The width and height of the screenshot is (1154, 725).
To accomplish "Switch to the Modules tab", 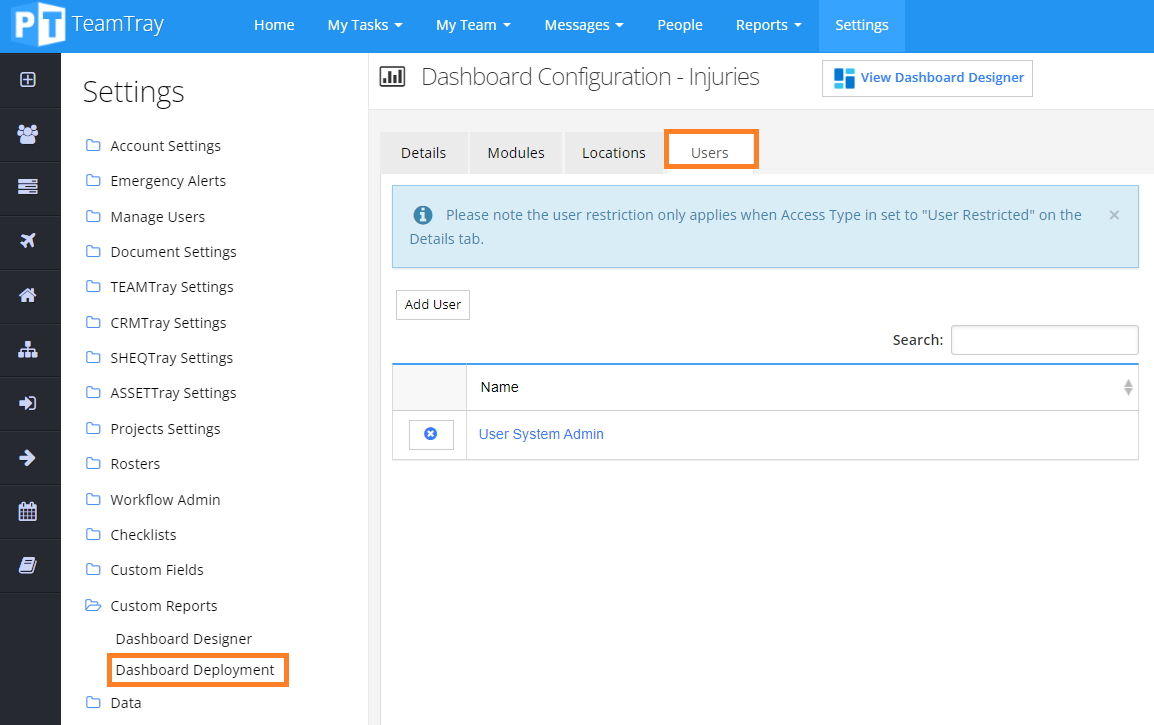I will tap(515, 152).
